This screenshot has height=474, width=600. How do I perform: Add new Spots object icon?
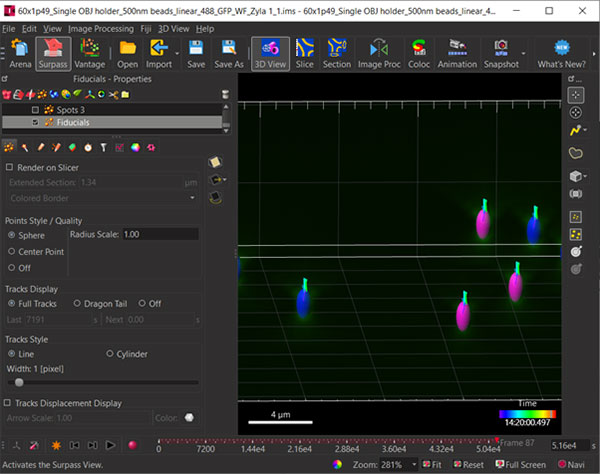tap(42, 94)
